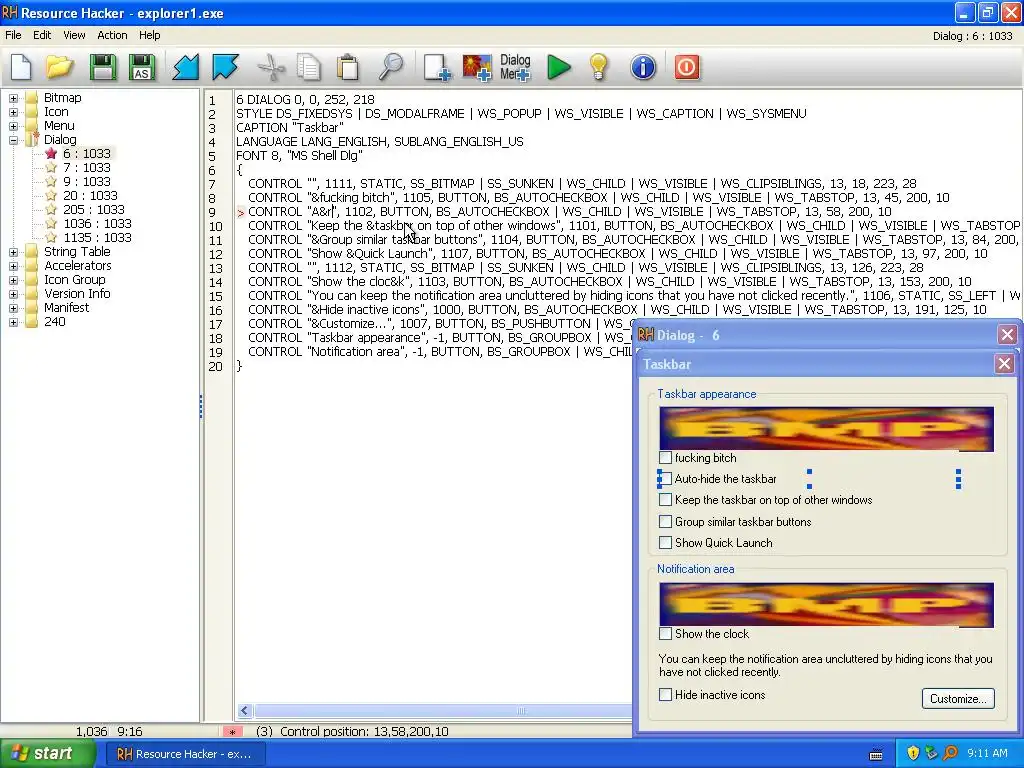Expand the Icon Group node

[13, 280]
